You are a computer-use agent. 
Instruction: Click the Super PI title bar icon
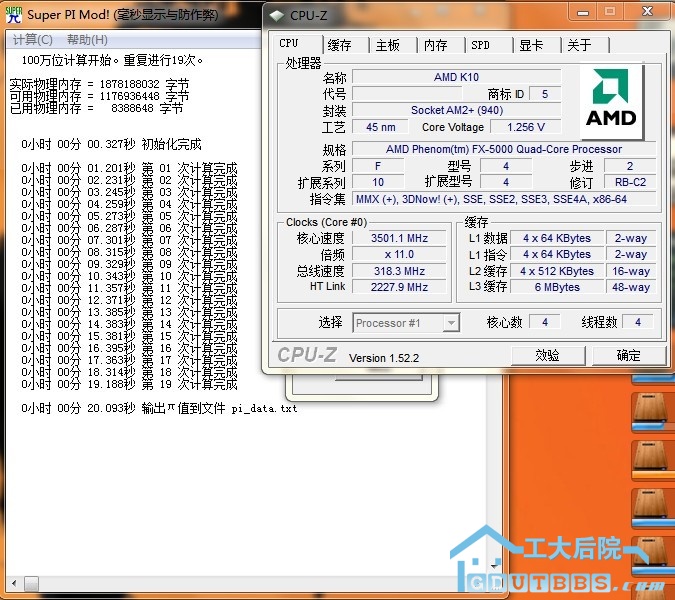[x=13, y=15]
